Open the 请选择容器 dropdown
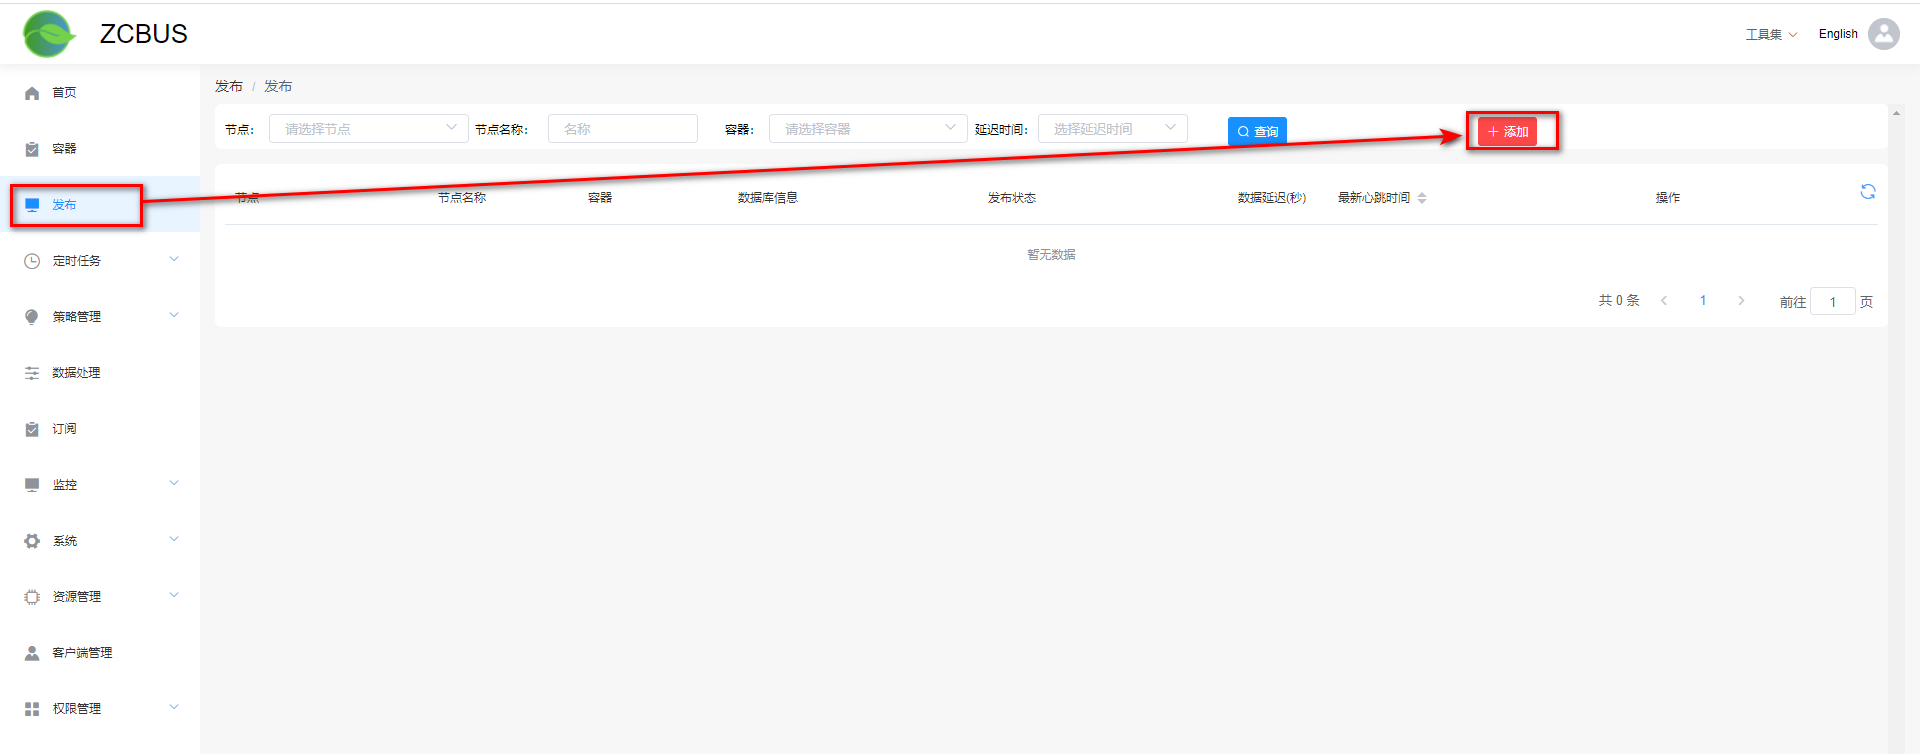 [867, 129]
